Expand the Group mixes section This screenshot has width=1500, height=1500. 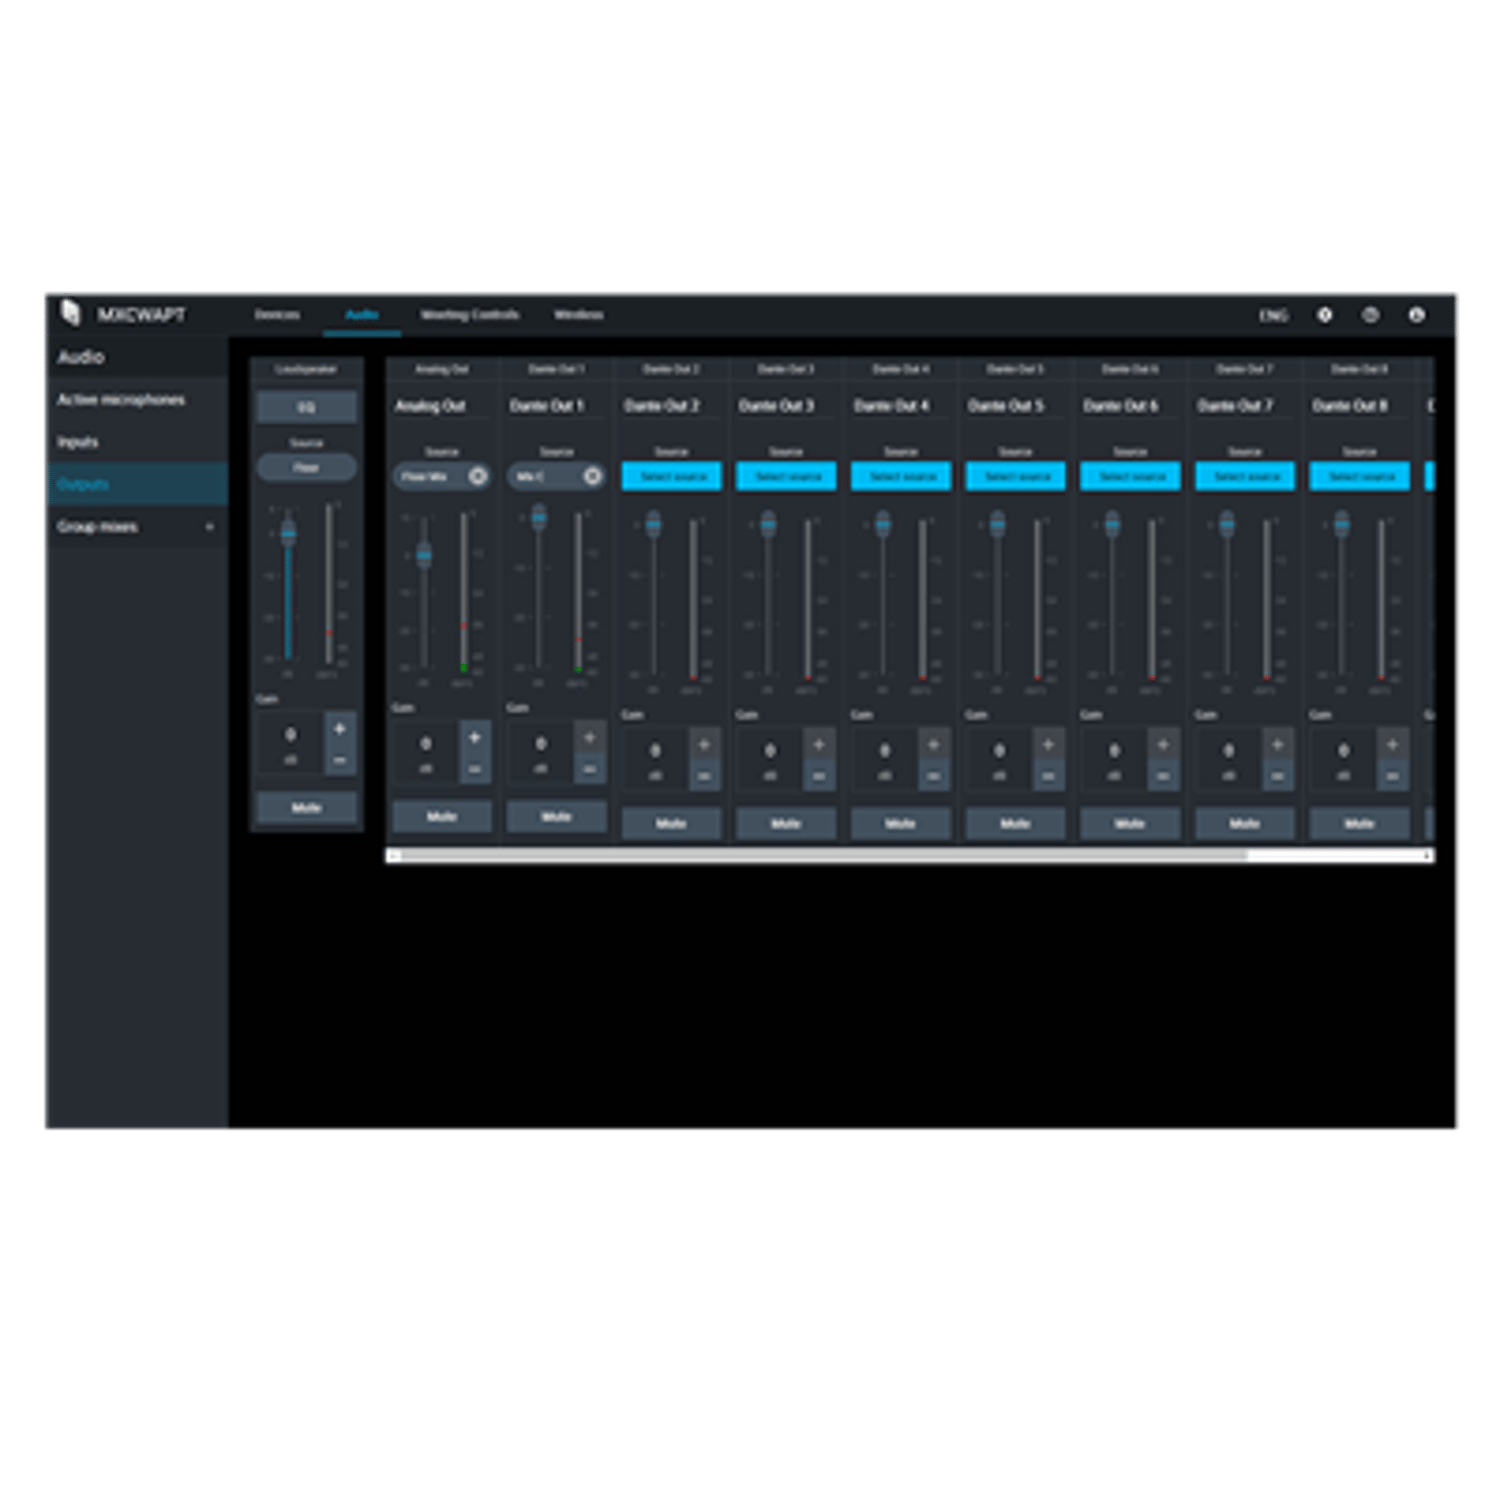click(209, 527)
